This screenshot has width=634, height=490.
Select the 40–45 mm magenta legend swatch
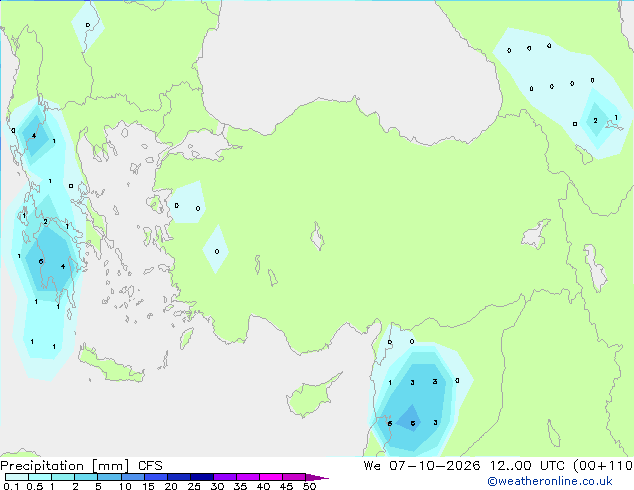tap(271, 477)
